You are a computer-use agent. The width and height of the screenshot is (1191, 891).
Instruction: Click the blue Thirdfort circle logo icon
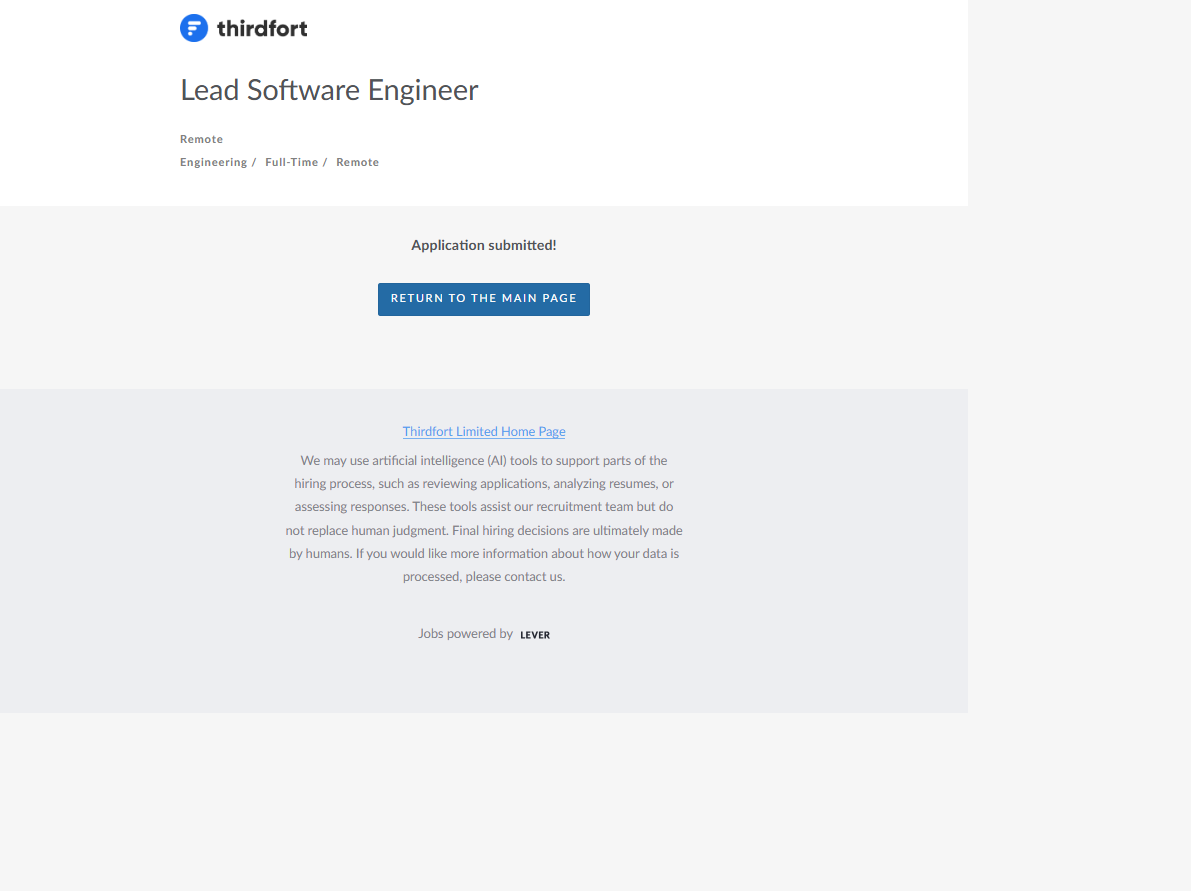coord(193,28)
